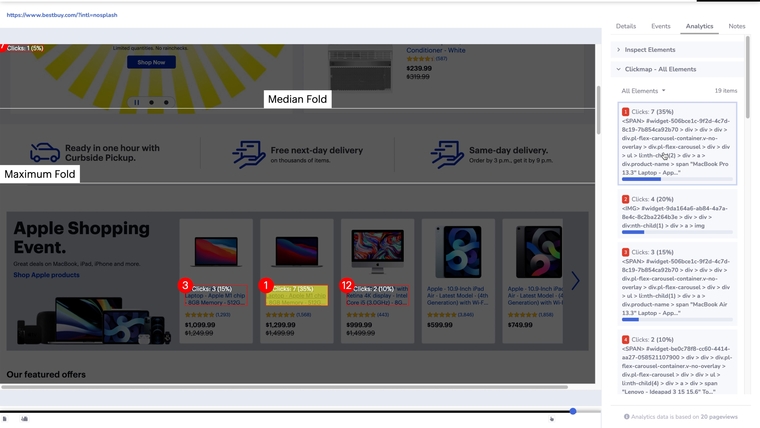Viewport: 760px width, 428px height.
Task: Open the Notes tab
Action: coord(737,26)
